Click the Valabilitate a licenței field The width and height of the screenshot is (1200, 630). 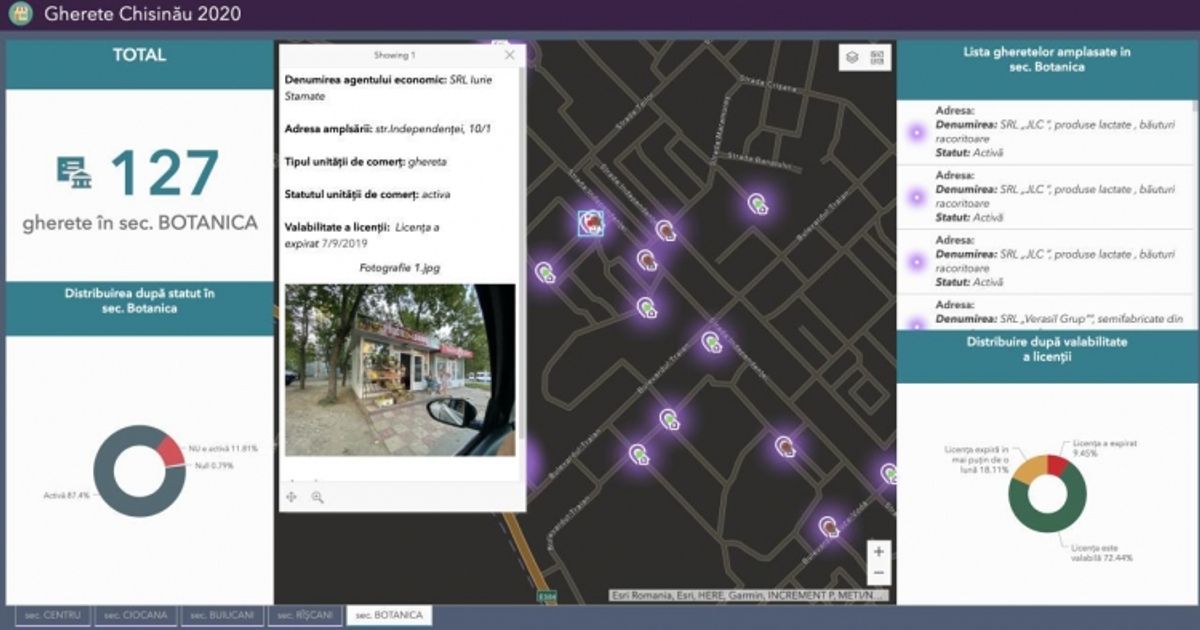point(363,235)
